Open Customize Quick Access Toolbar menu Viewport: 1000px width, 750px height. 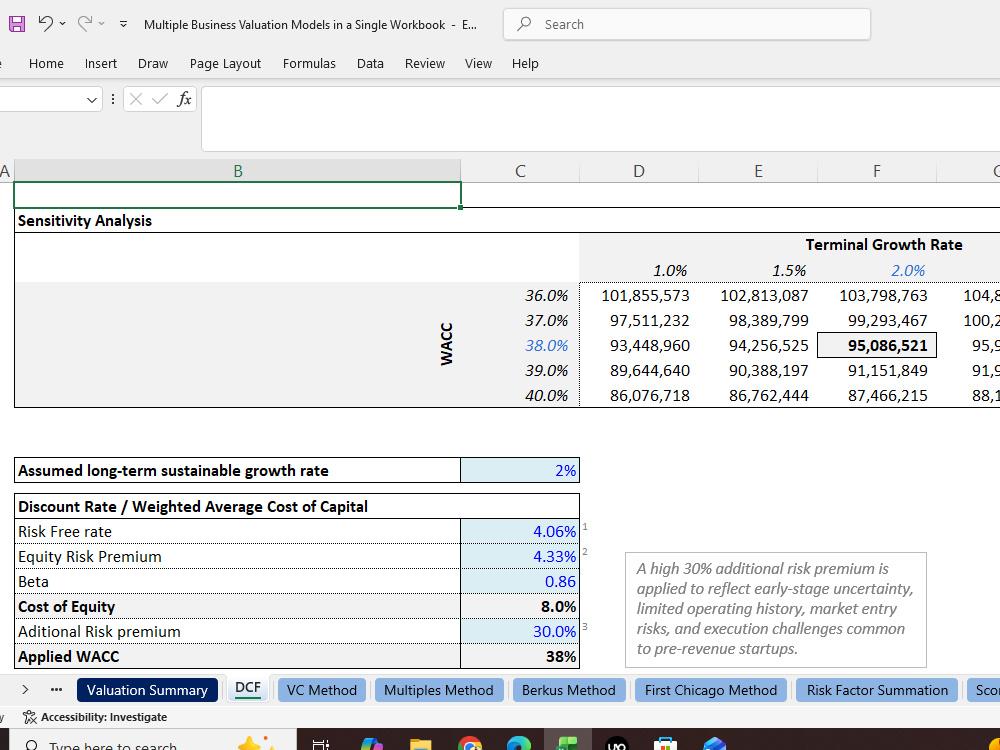point(123,24)
